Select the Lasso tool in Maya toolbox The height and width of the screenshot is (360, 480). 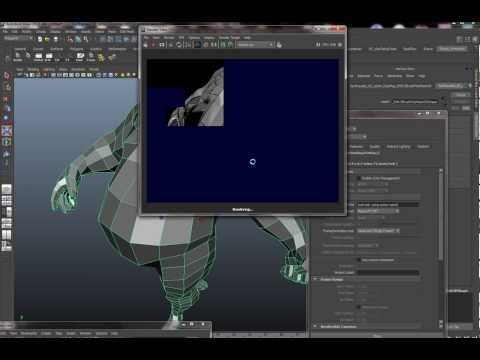pyautogui.click(x=7, y=87)
